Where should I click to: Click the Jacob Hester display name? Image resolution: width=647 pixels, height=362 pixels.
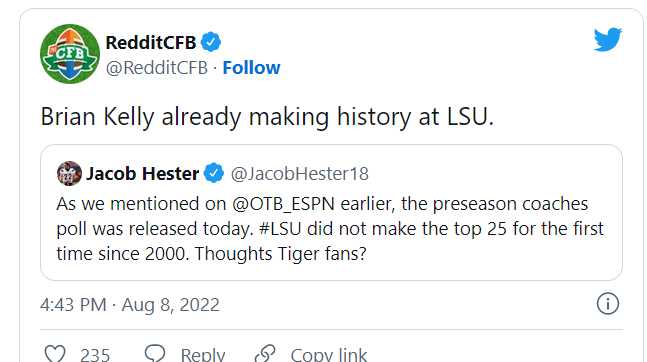pos(142,173)
